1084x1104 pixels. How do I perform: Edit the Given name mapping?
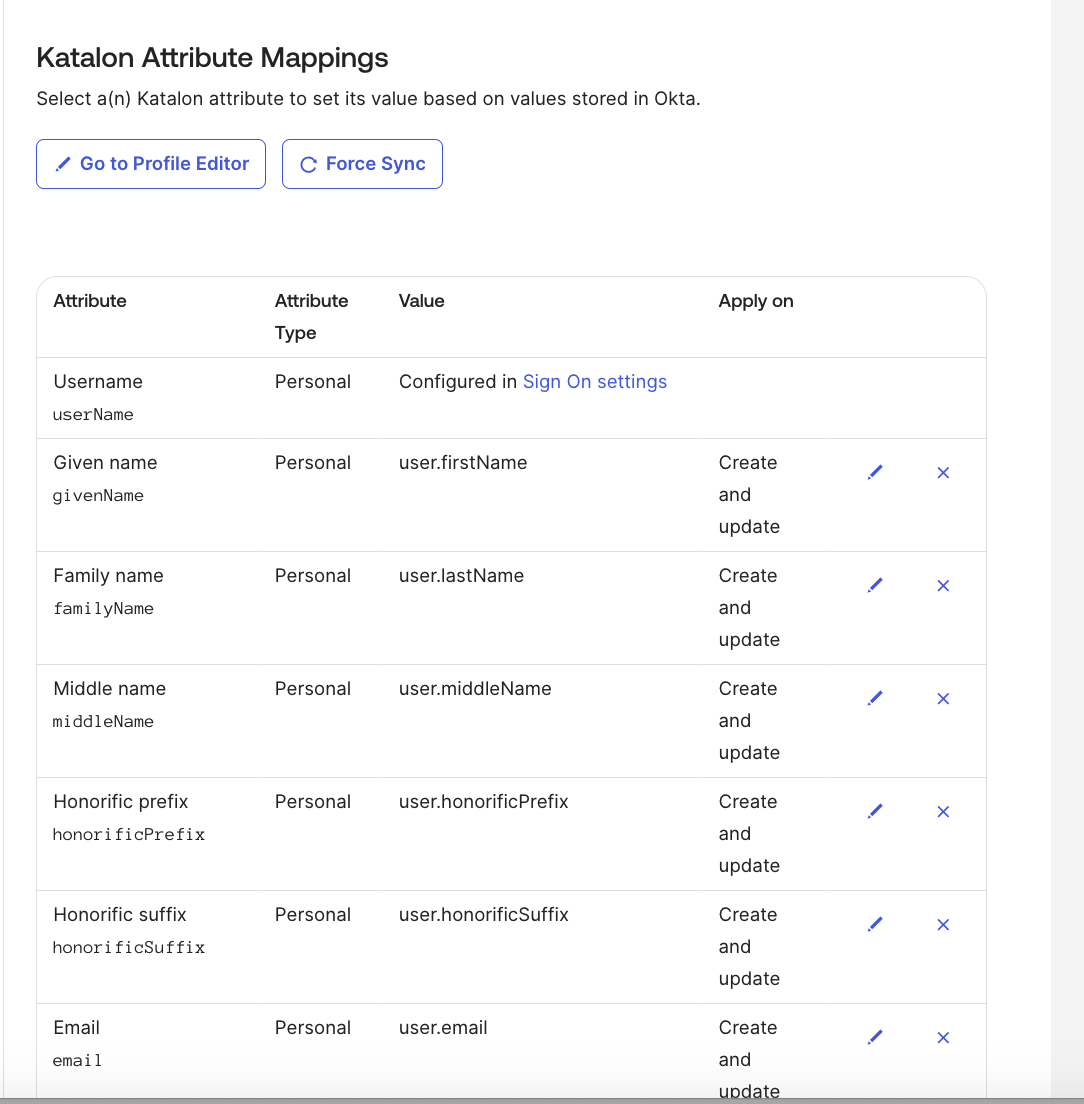pos(875,472)
